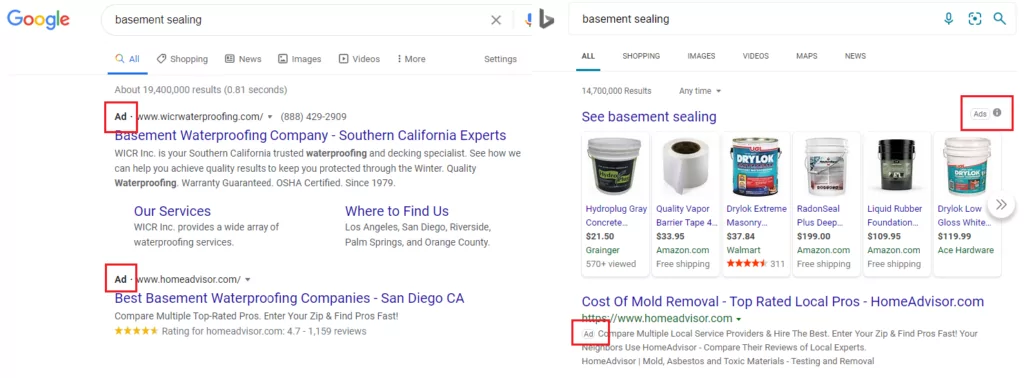Open the Google Shopping tab
The image size is (1024, 378).
182,59
